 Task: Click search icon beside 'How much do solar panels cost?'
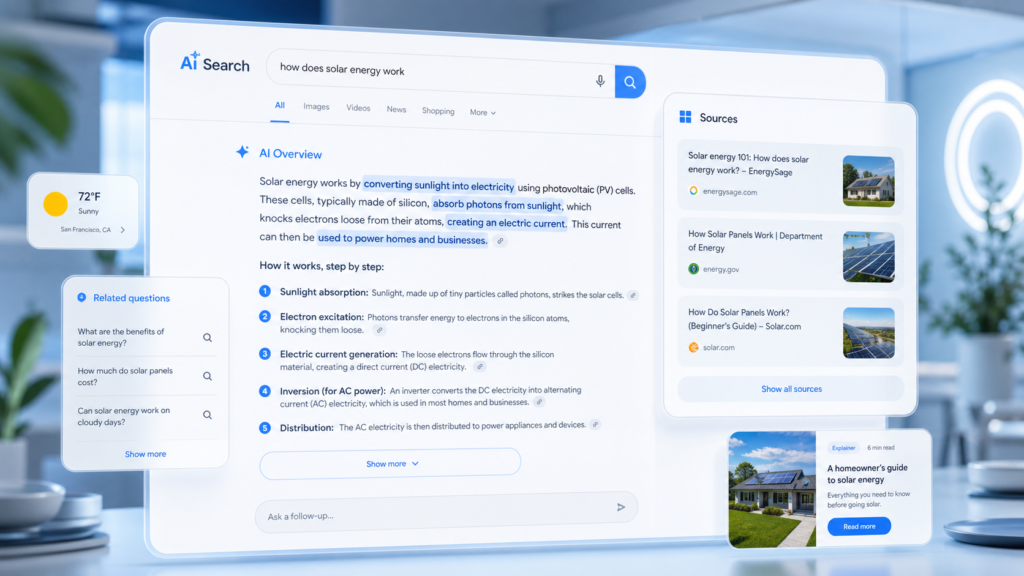[x=207, y=376]
